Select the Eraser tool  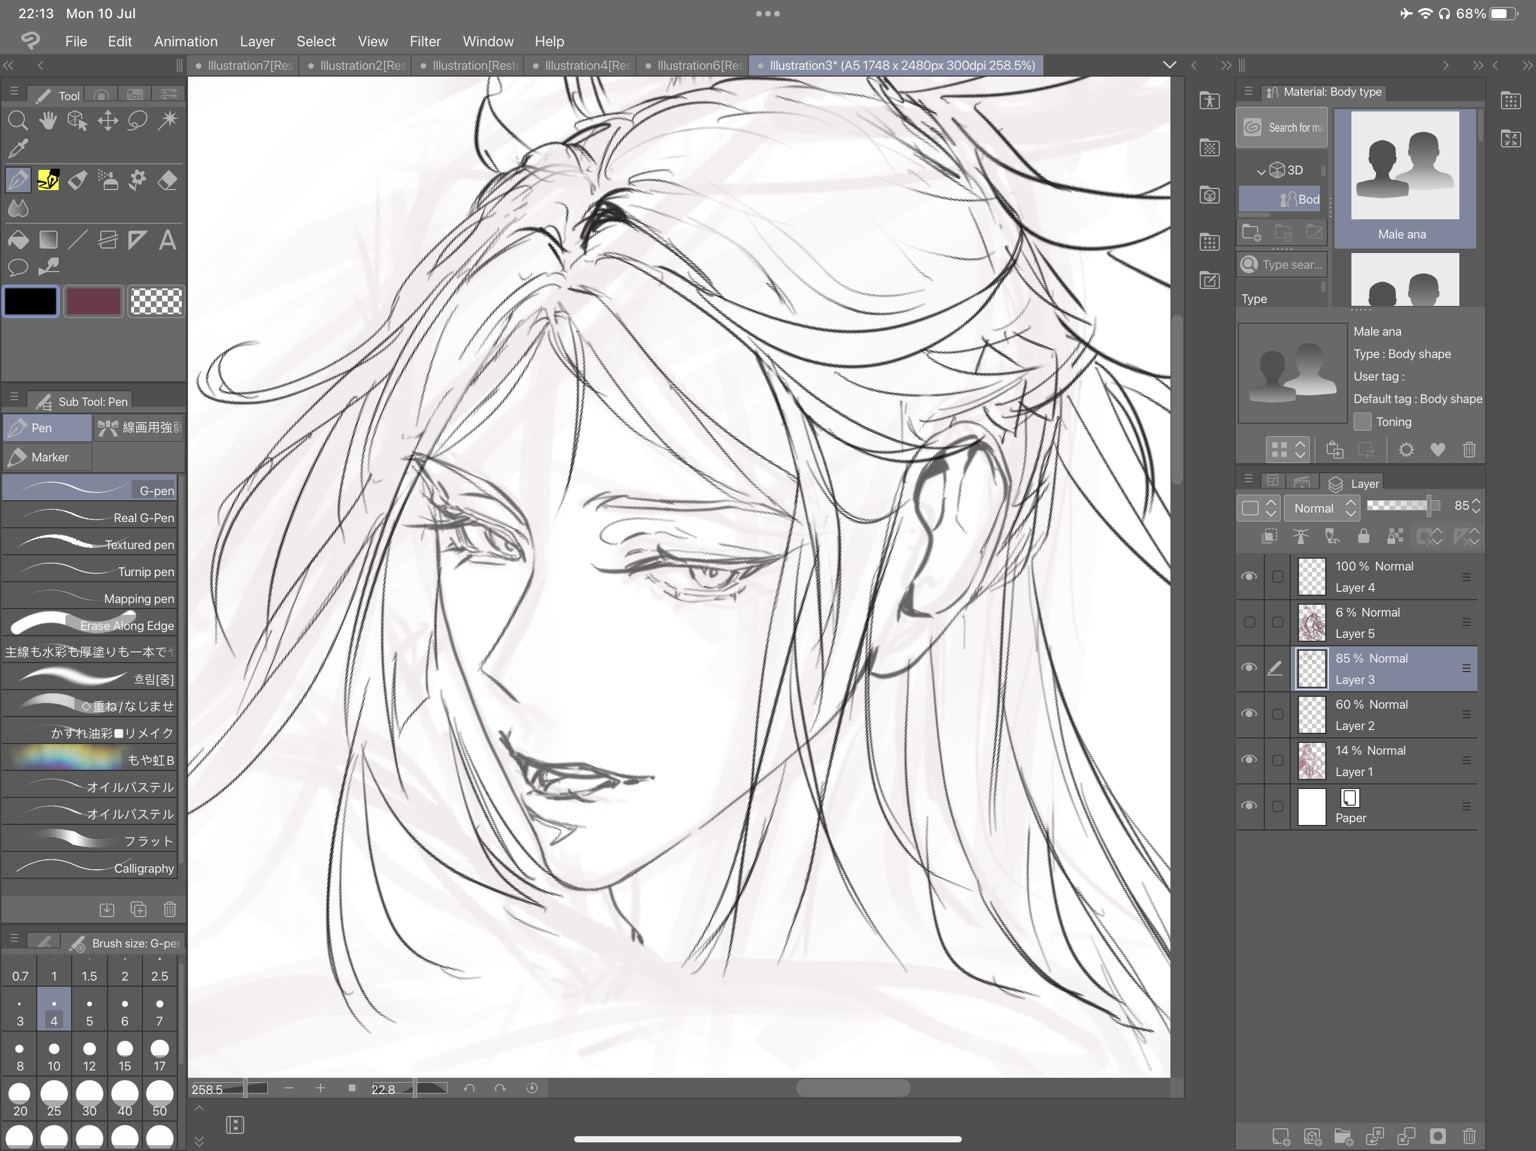(168, 180)
